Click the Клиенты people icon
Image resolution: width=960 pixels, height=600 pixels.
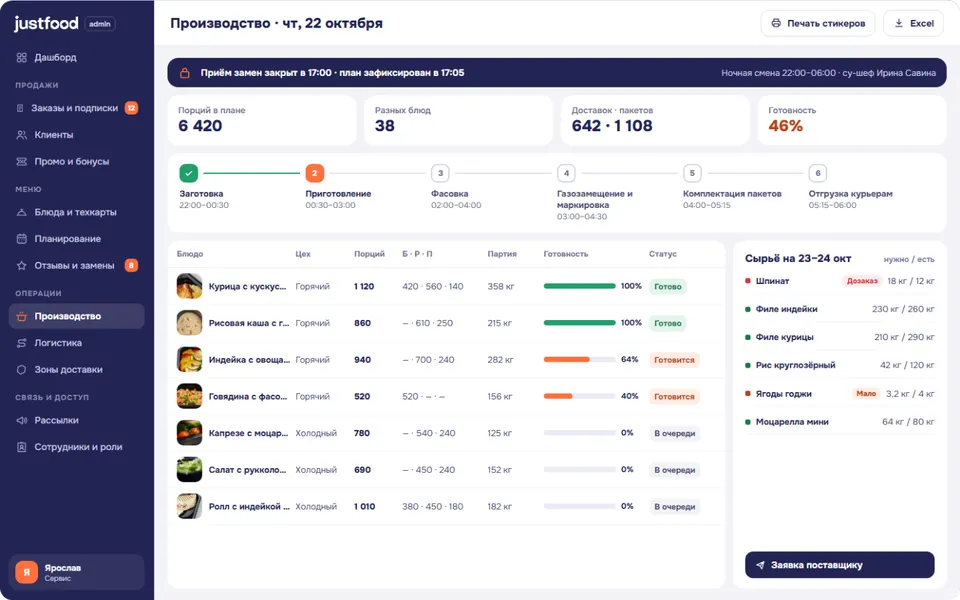pyautogui.click(x=21, y=135)
